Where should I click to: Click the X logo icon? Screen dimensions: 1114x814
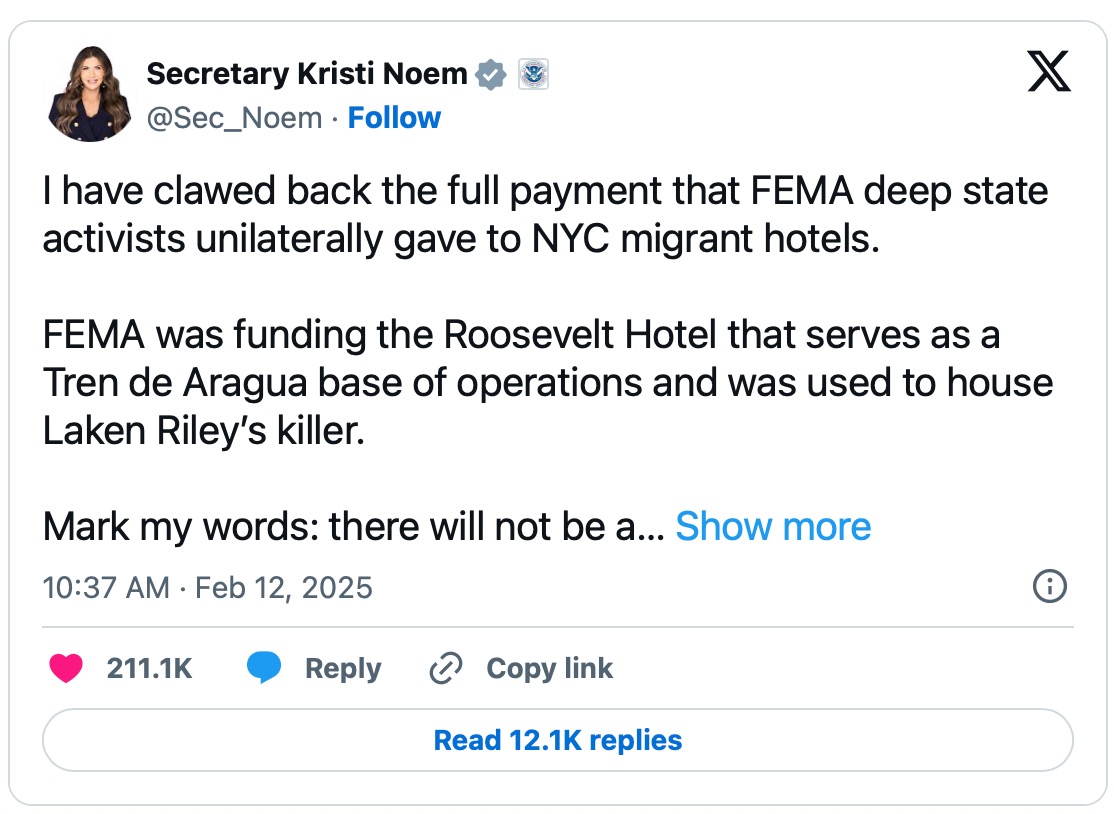tap(1048, 74)
